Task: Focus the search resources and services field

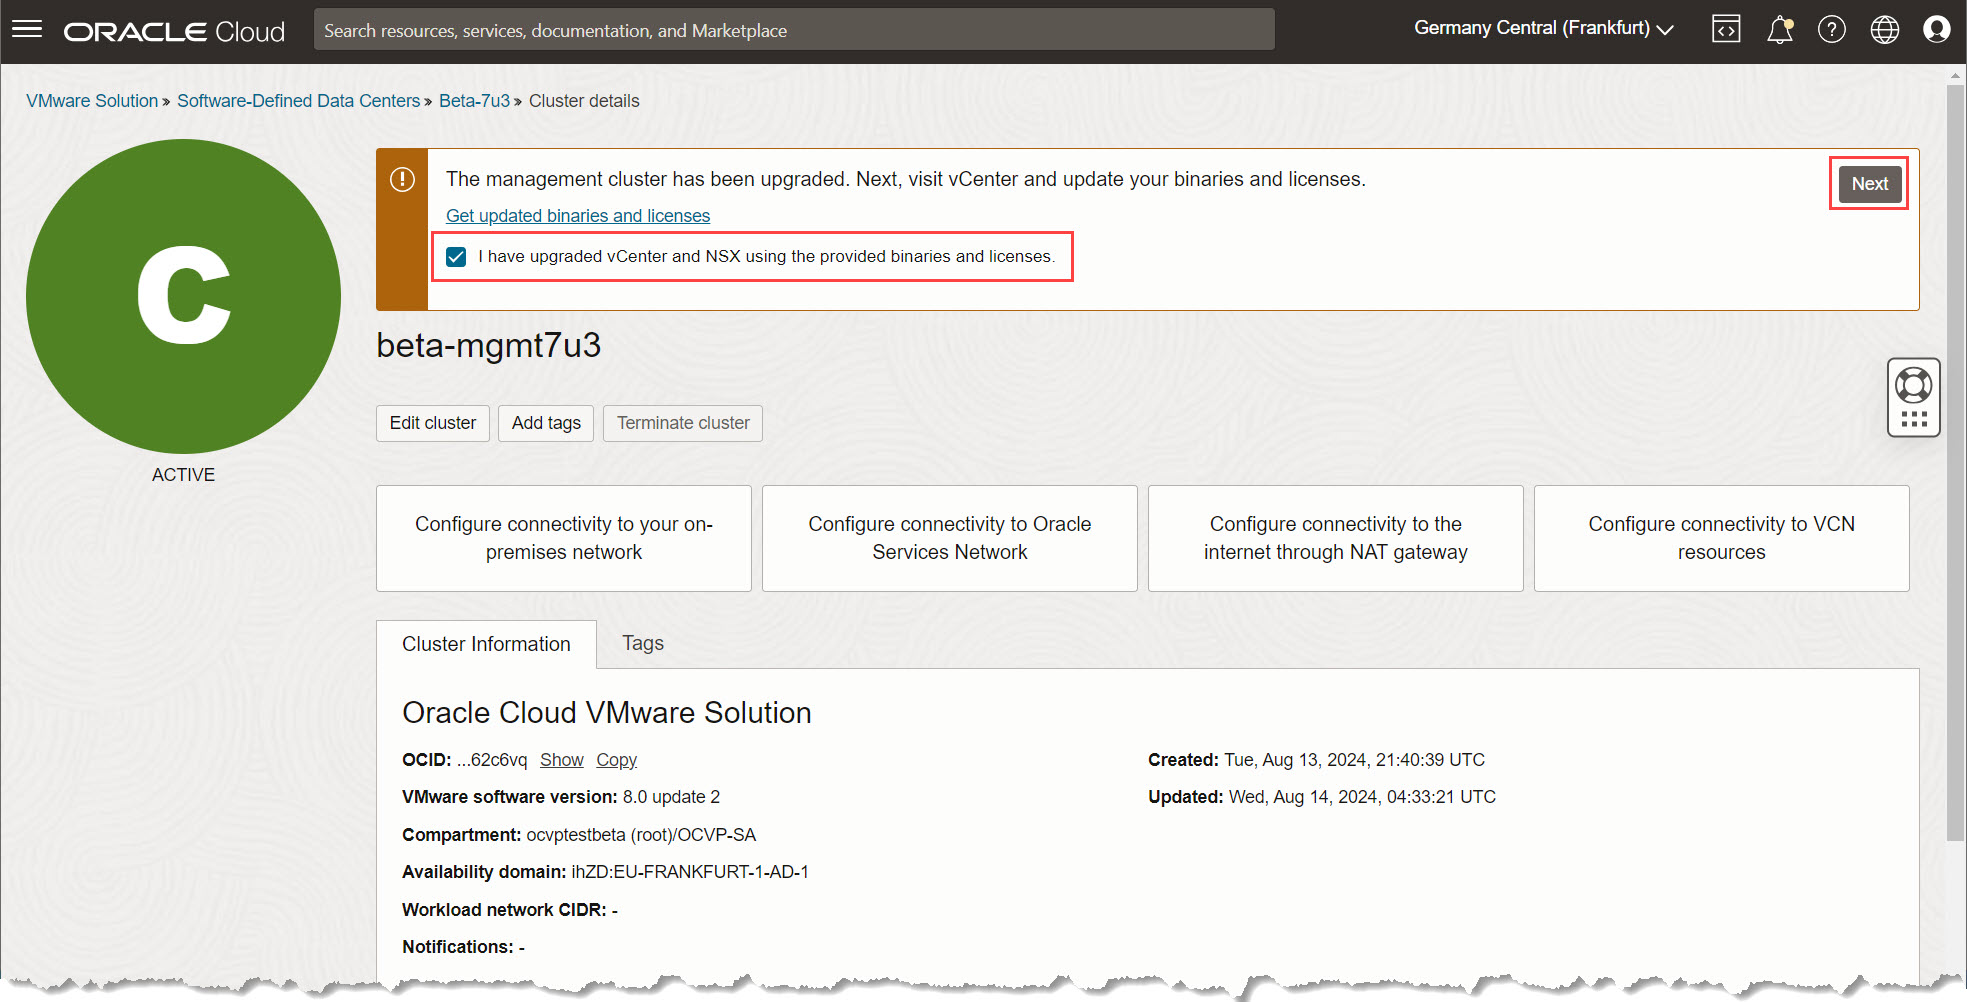Action: pyautogui.click(x=794, y=30)
